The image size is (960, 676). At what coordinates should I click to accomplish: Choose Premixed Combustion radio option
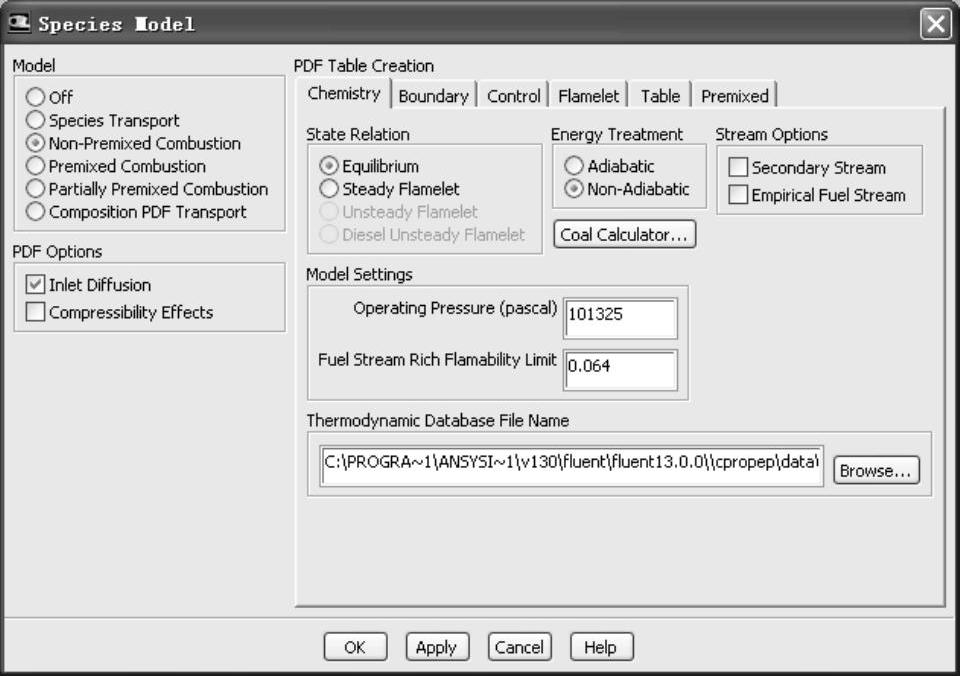pyautogui.click(x=36, y=166)
